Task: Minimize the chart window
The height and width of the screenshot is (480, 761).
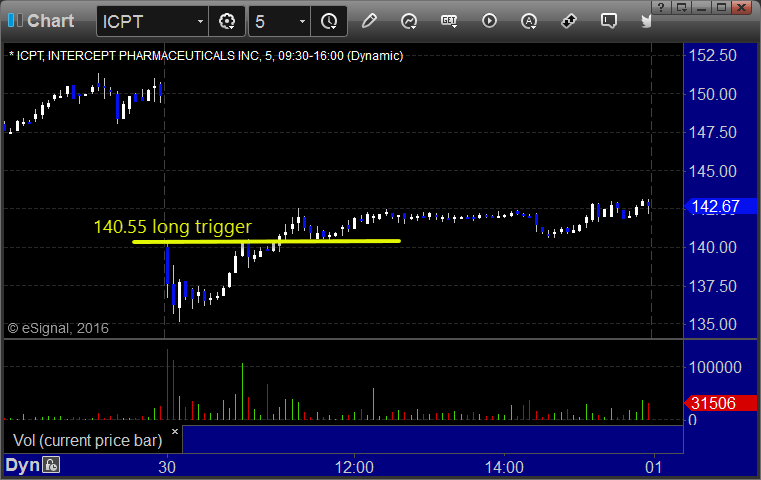Action: (x=701, y=7)
